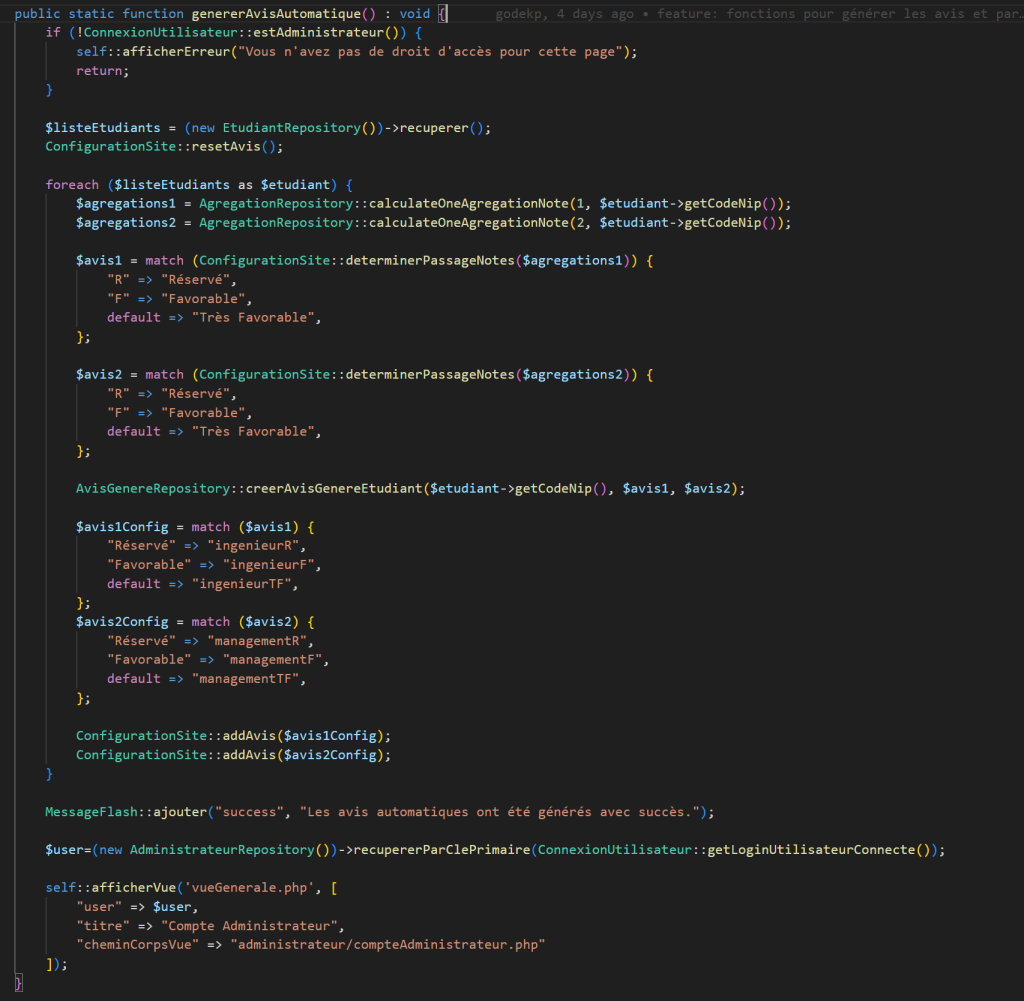Click the getLoginUtilisateurConnecte method call
This screenshot has height=1001, width=1024.
811,850
